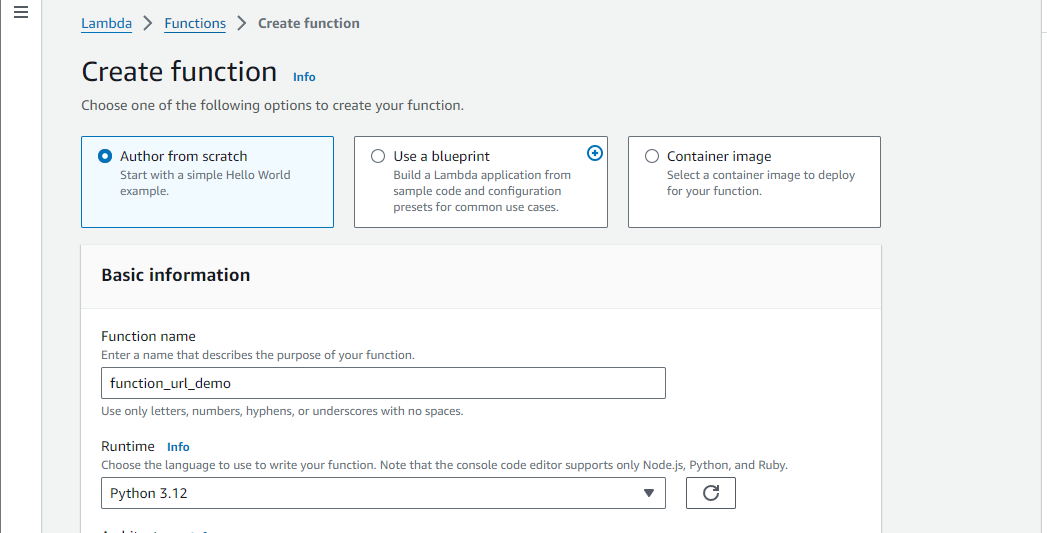Go to Functions breadcrumb link
The image size is (1047, 533).
point(195,23)
